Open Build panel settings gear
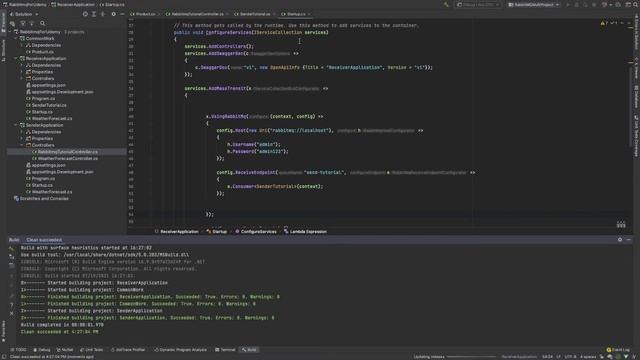640x360 pixels. [x=620, y=240]
